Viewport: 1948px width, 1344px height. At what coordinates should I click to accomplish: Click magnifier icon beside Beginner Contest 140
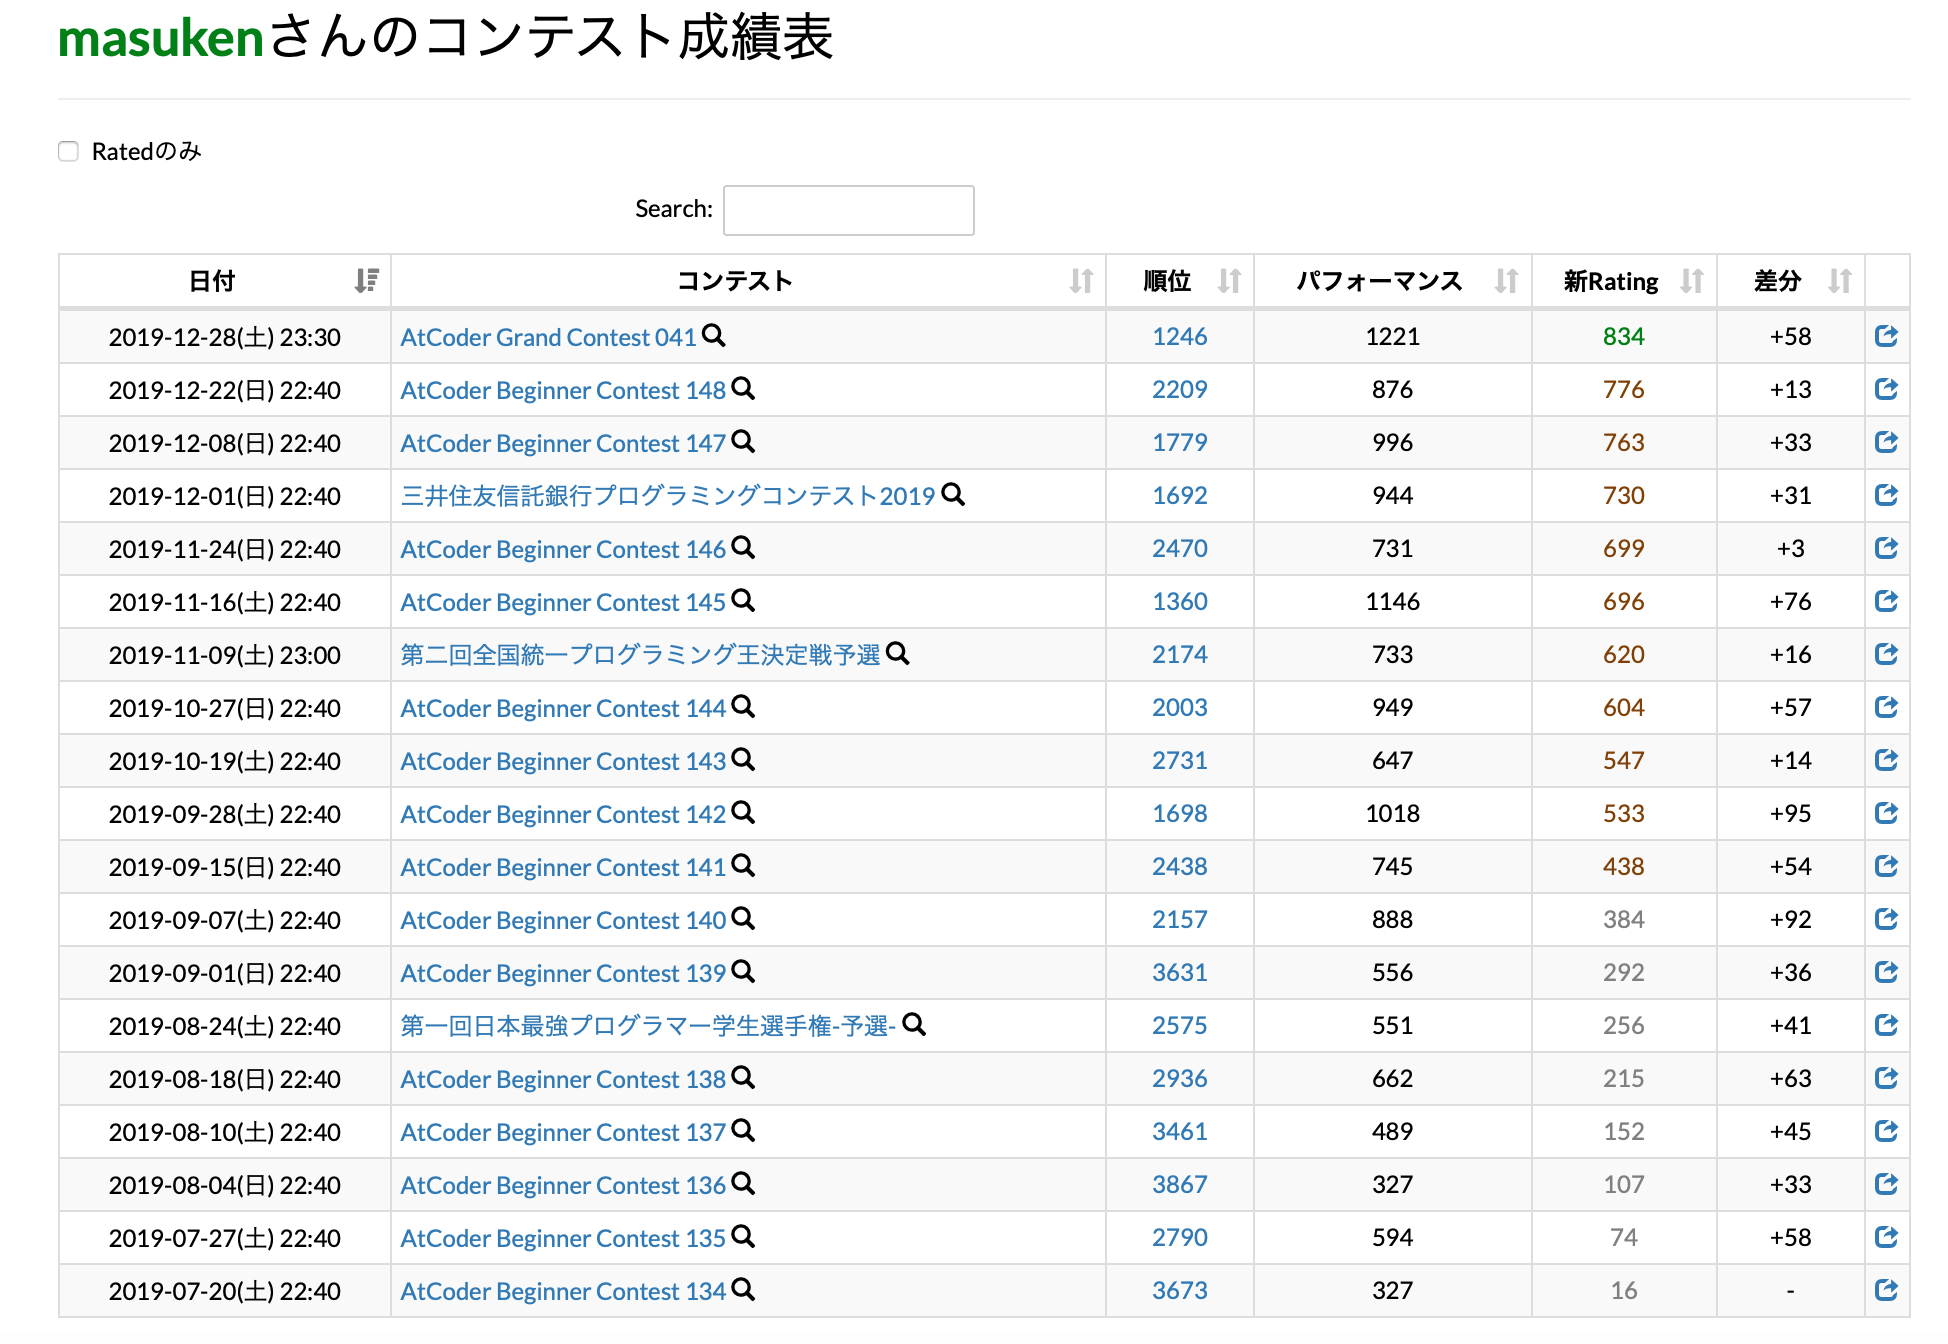[x=743, y=918]
